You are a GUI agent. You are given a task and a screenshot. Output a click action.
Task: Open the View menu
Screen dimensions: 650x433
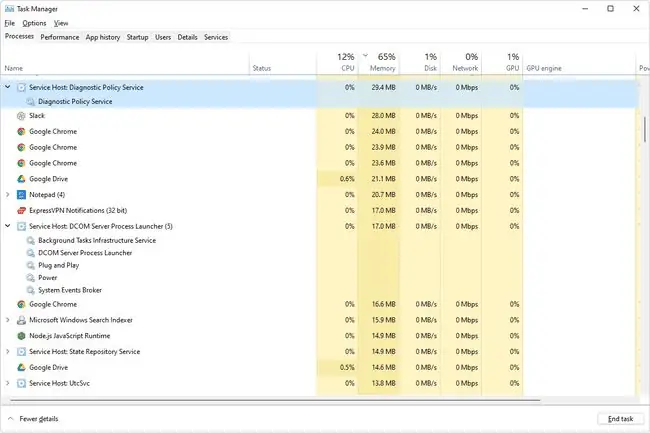[x=61, y=23]
